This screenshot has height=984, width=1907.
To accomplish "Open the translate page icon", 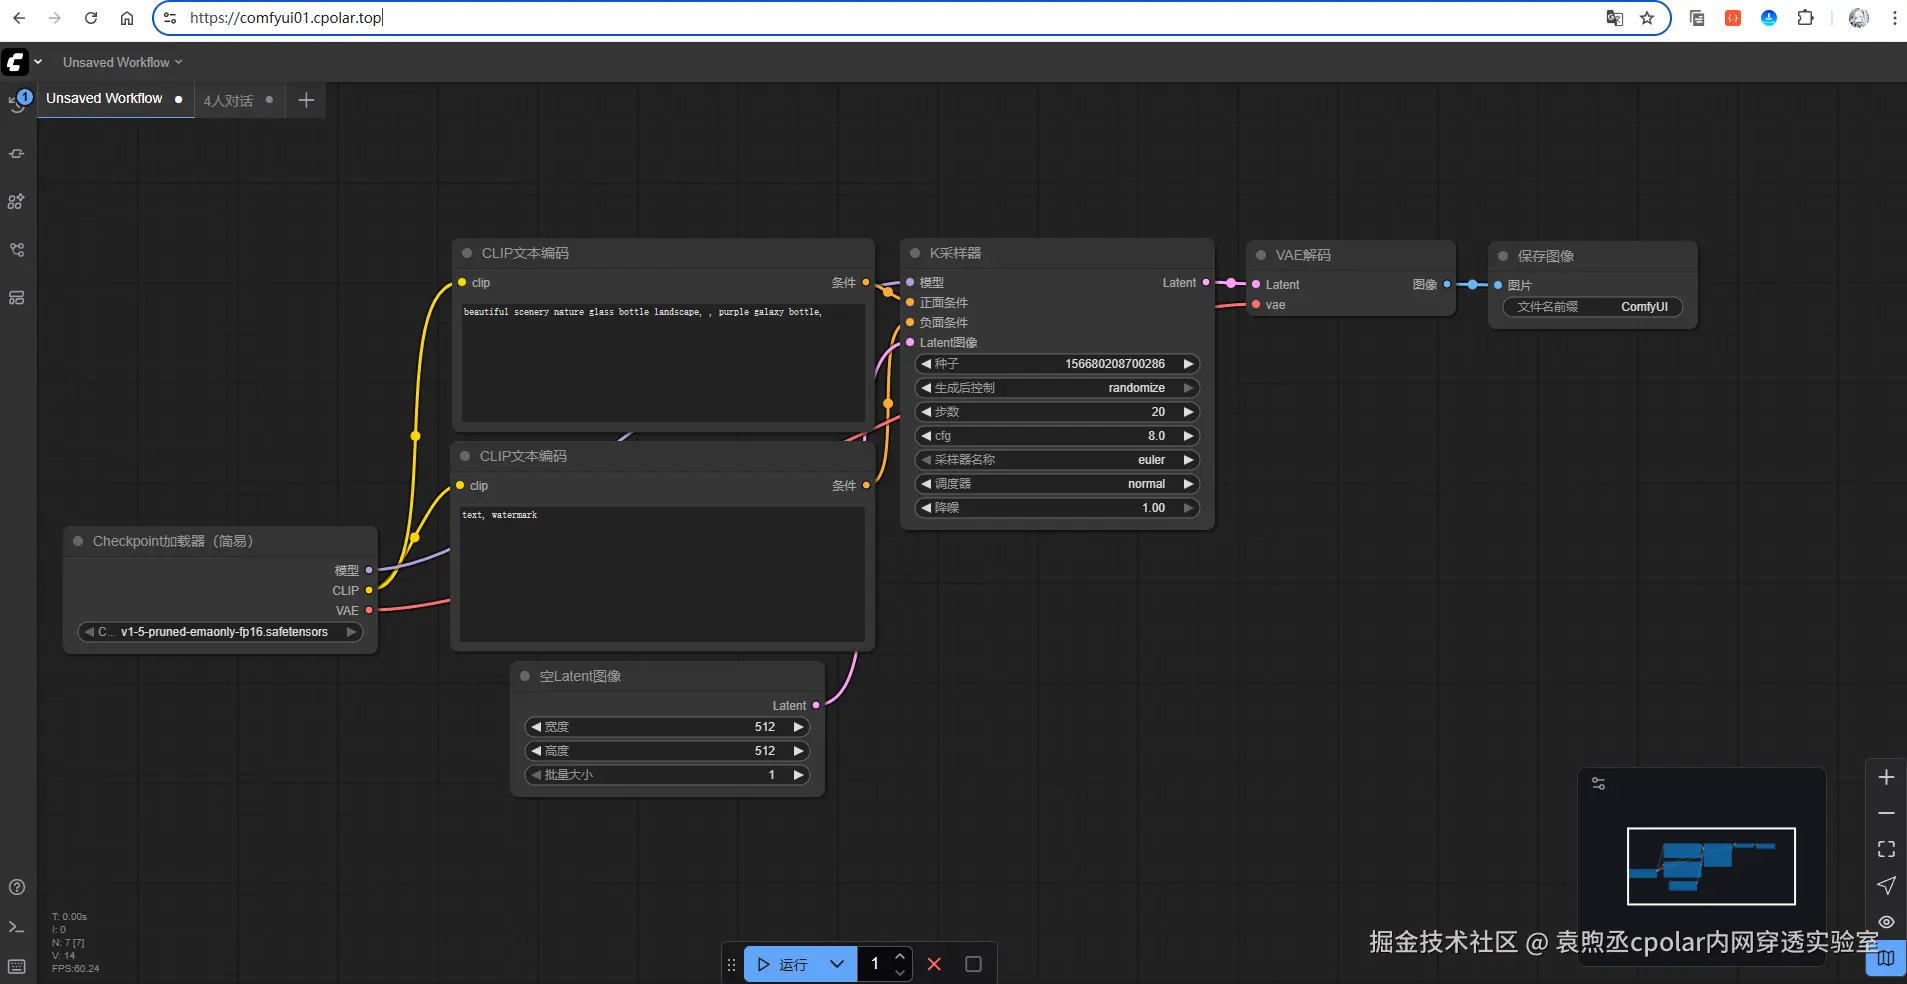I will [1614, 18].
